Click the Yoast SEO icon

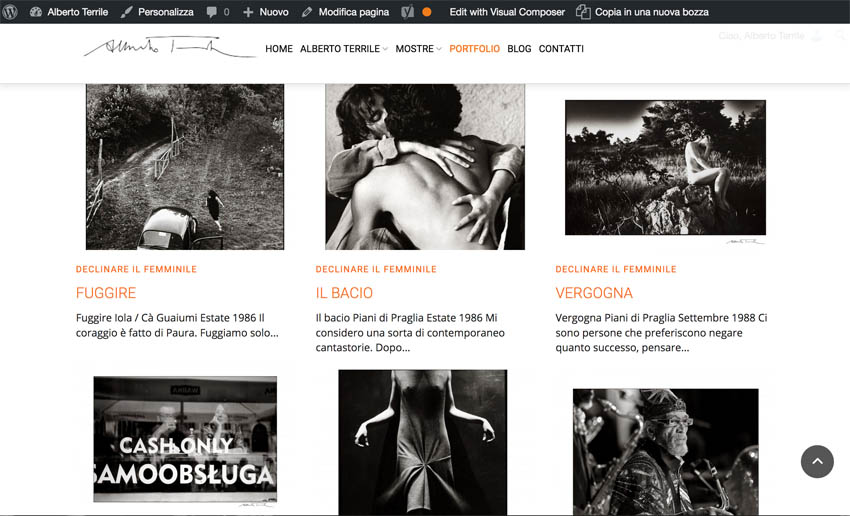tap(408, 12)
